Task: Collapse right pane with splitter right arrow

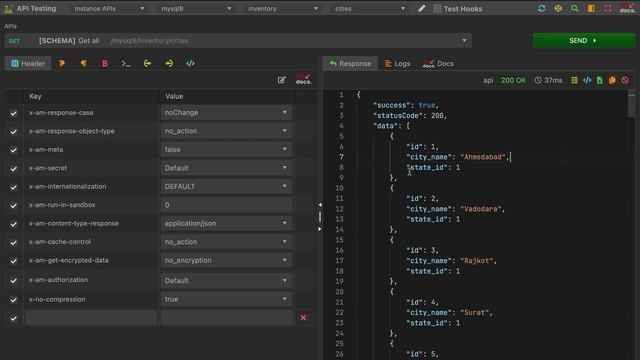Action: point(320,229)
